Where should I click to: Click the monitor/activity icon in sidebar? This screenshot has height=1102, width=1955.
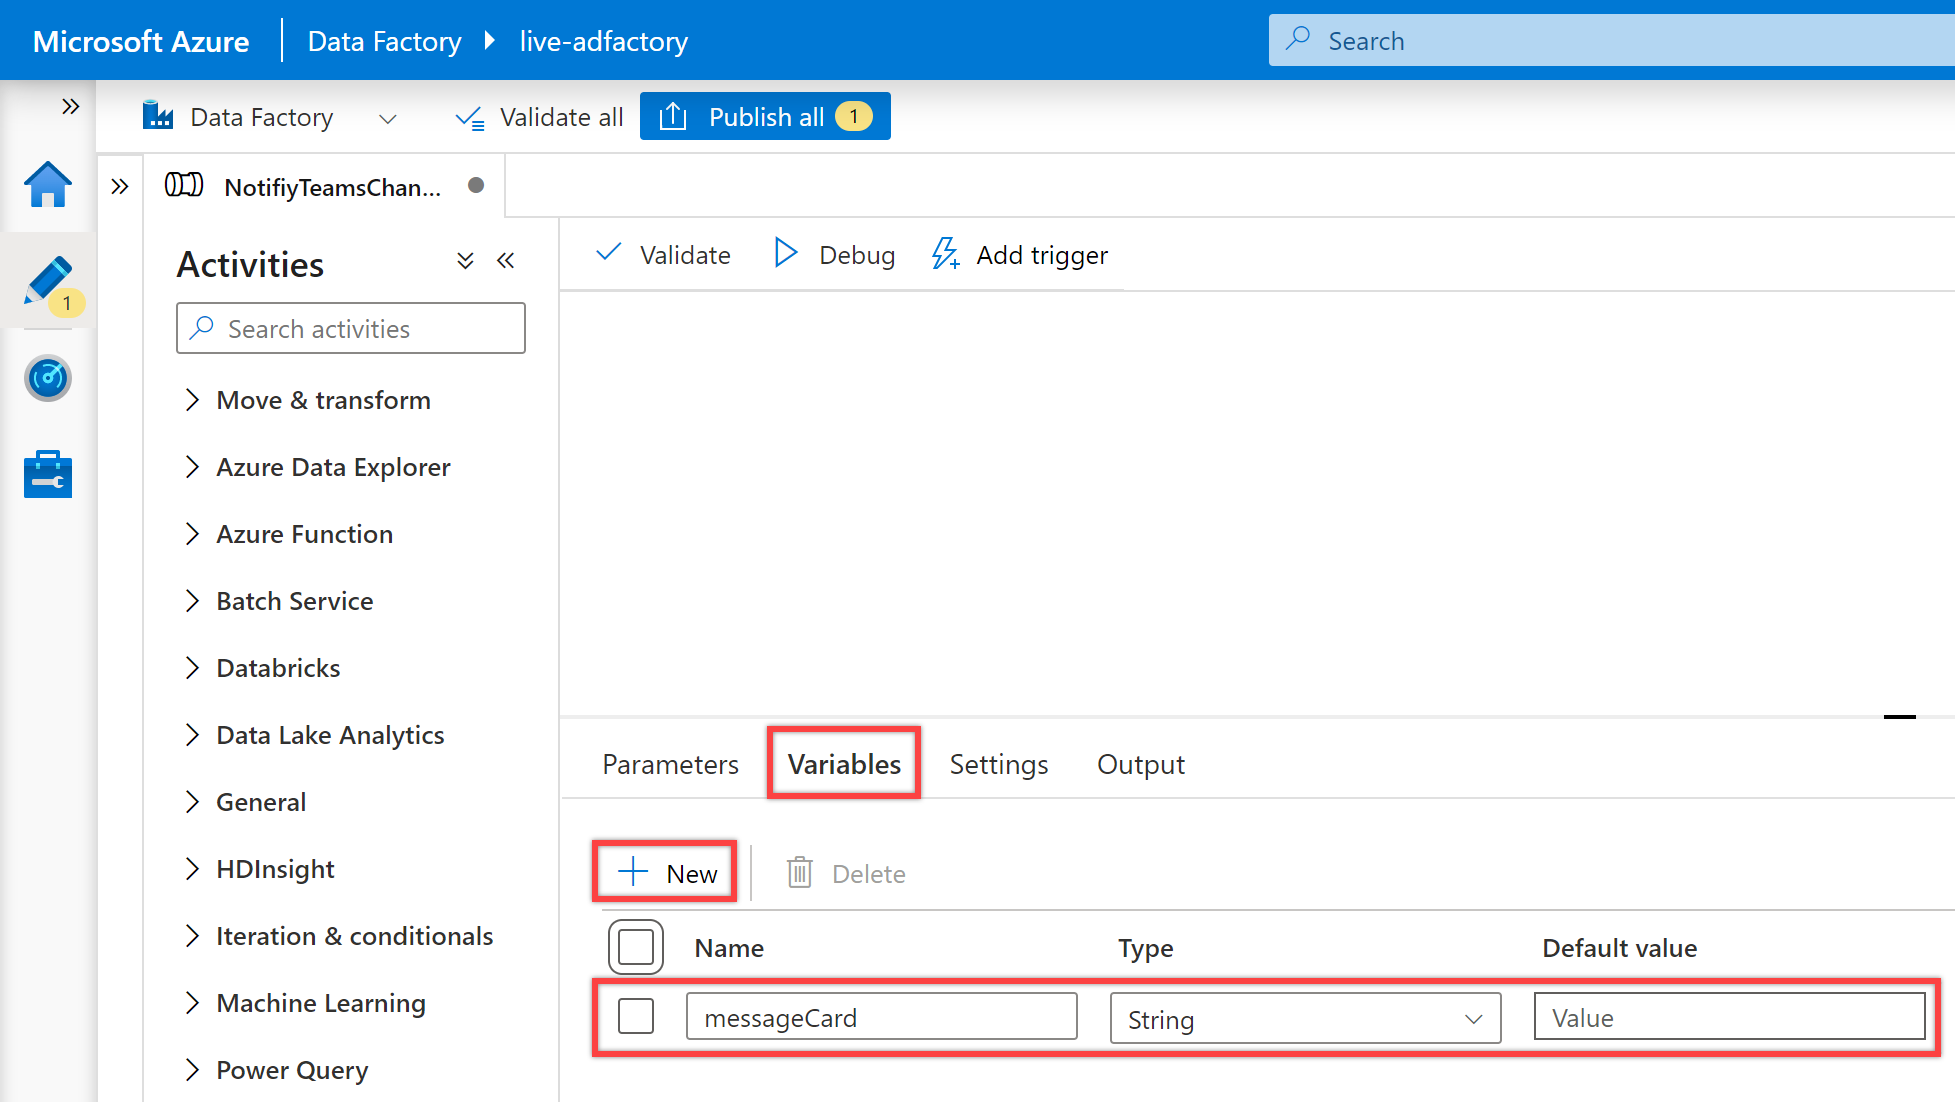point(47,376)
